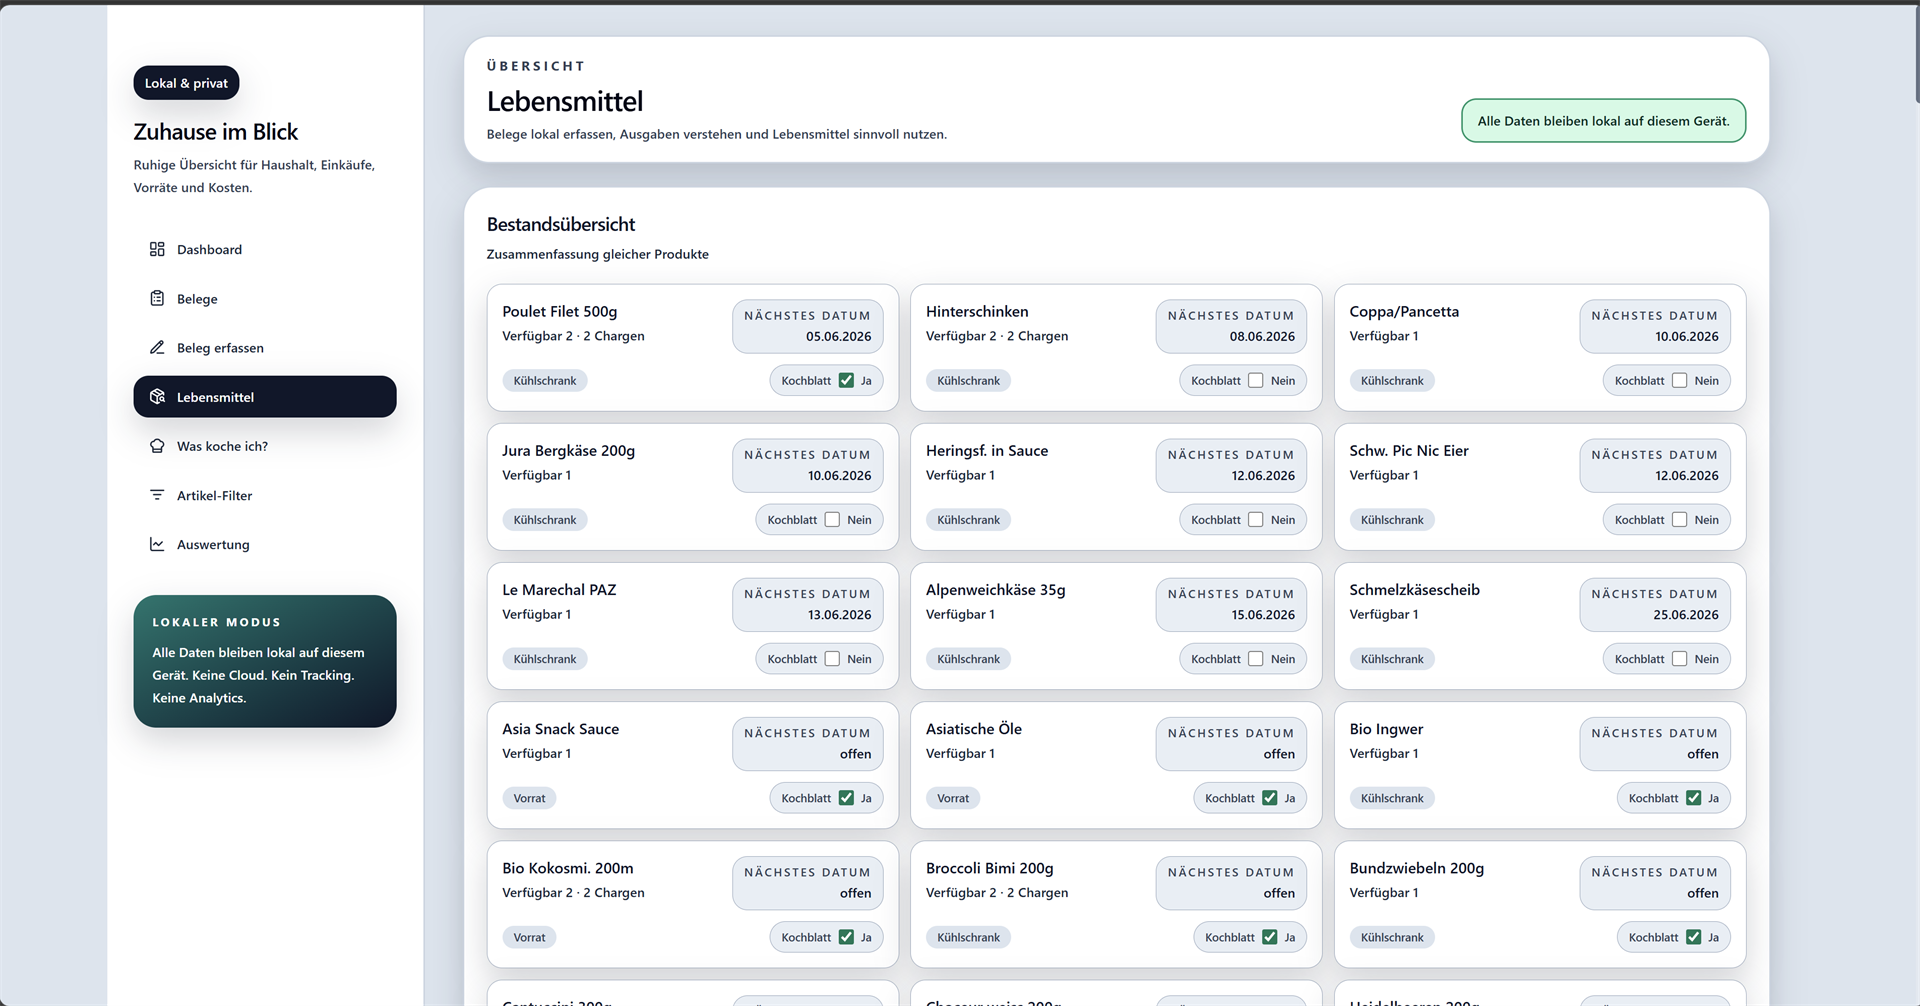Click the Auswertung chart icon
The image size is (1920, 1006).
coord(157,544)
